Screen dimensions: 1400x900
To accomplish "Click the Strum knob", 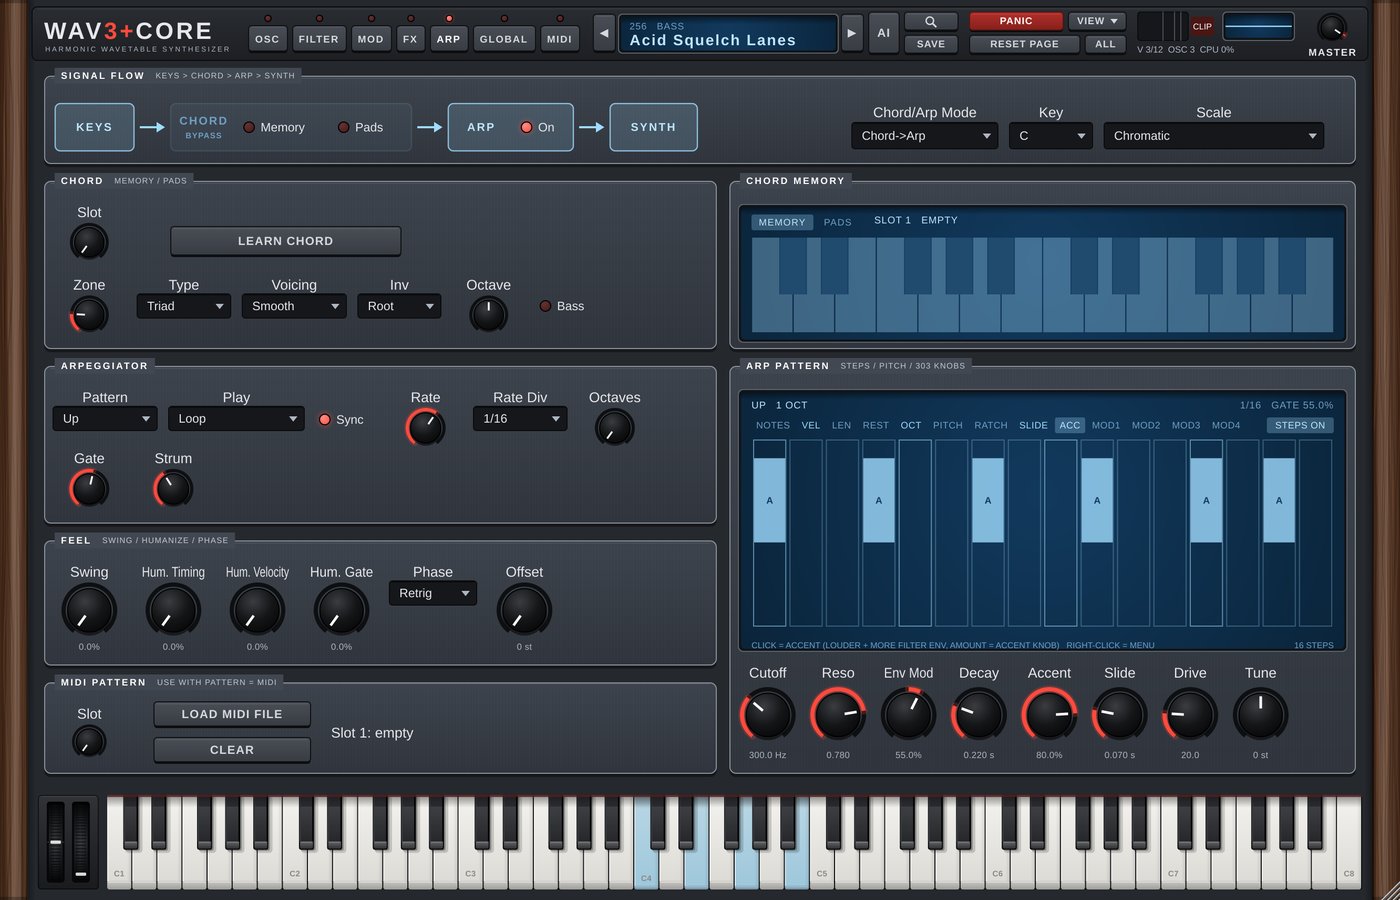I will coord(173,488).
